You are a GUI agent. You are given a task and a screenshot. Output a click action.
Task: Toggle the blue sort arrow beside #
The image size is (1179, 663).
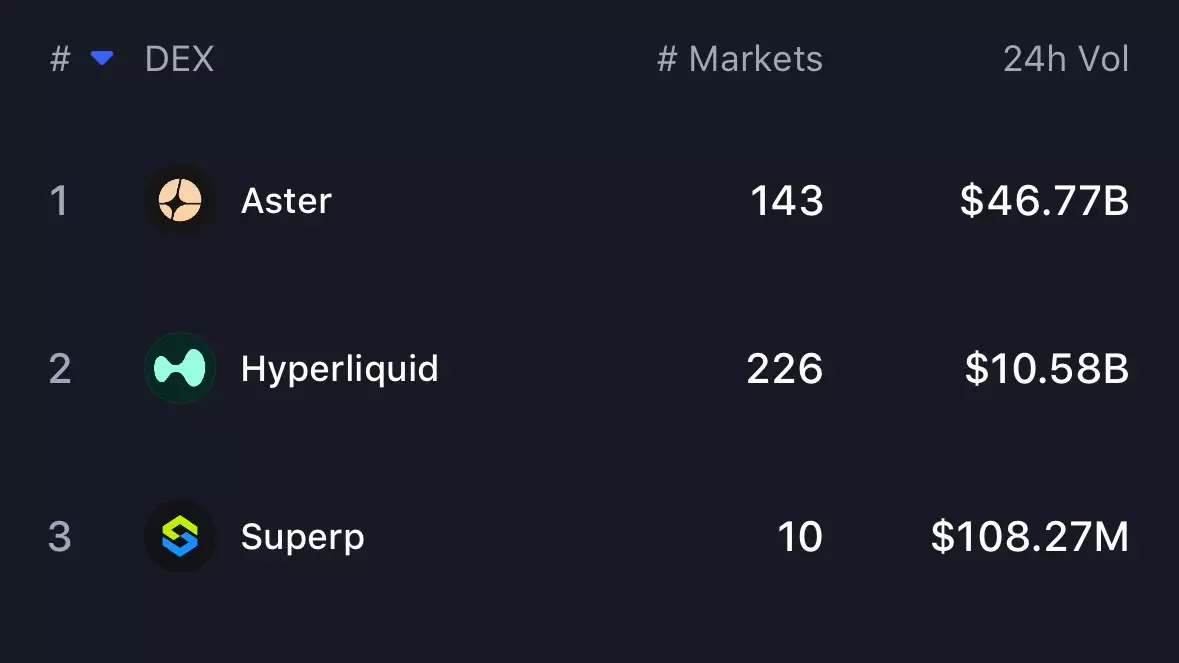(x=101, y=58)
